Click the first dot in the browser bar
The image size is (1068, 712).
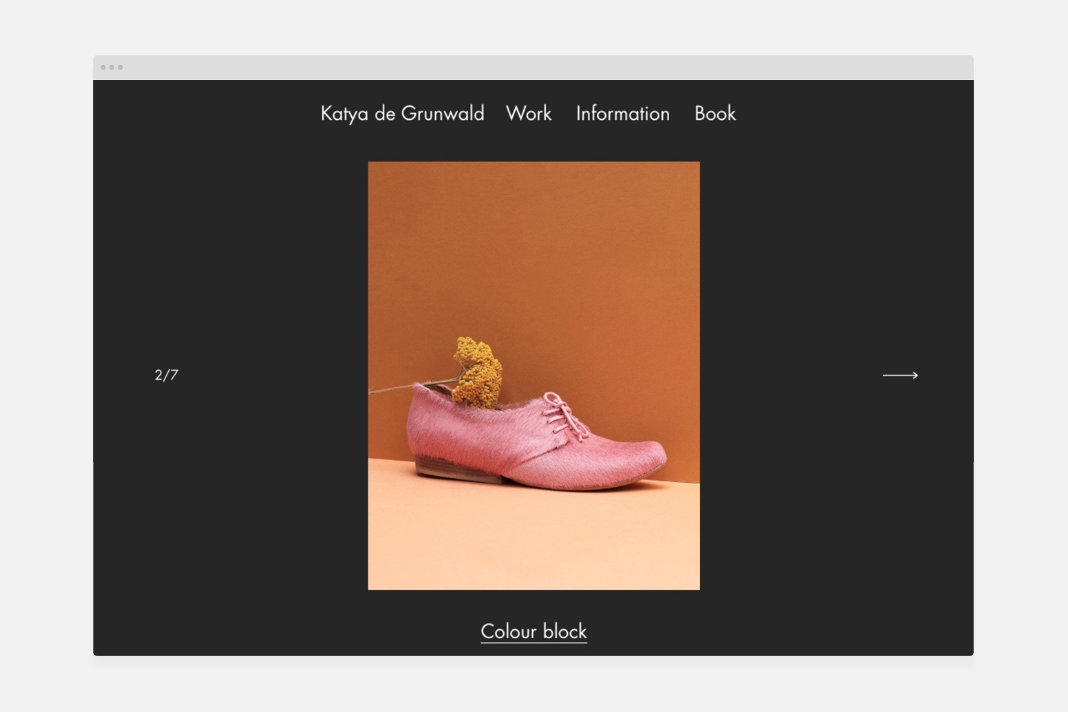pos(104,67)
